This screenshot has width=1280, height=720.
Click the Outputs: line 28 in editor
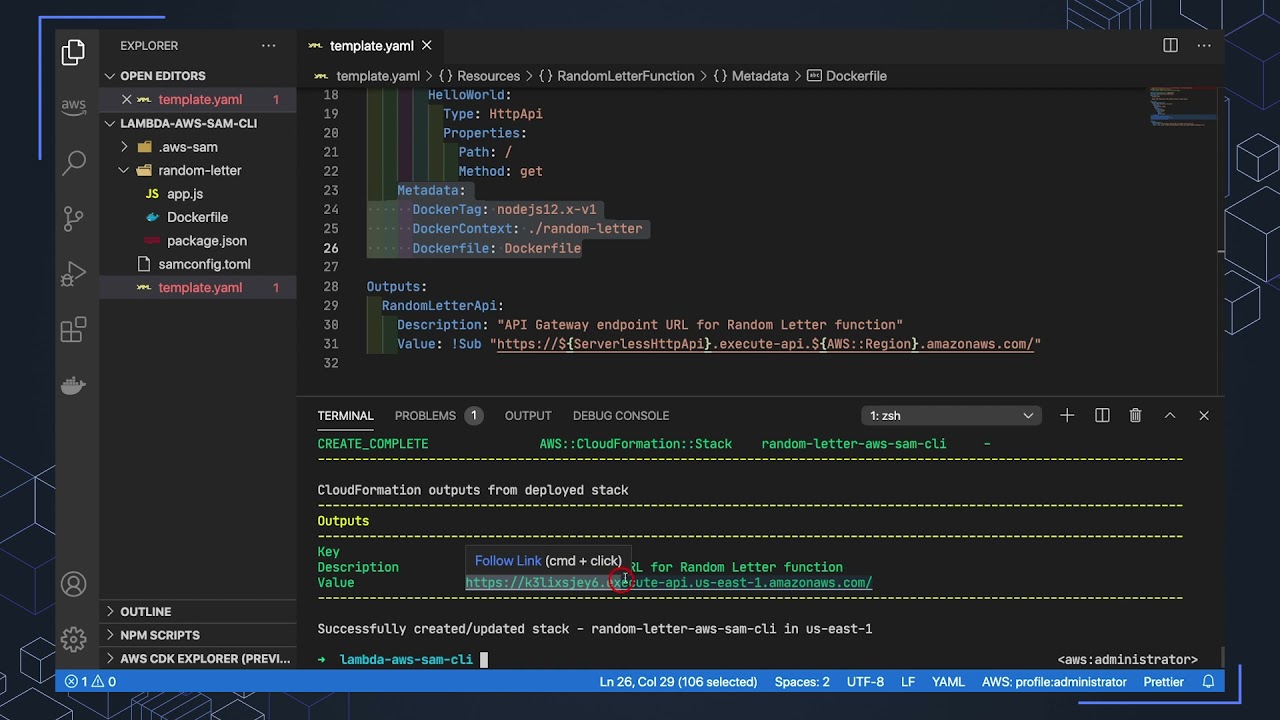point(397,287)
